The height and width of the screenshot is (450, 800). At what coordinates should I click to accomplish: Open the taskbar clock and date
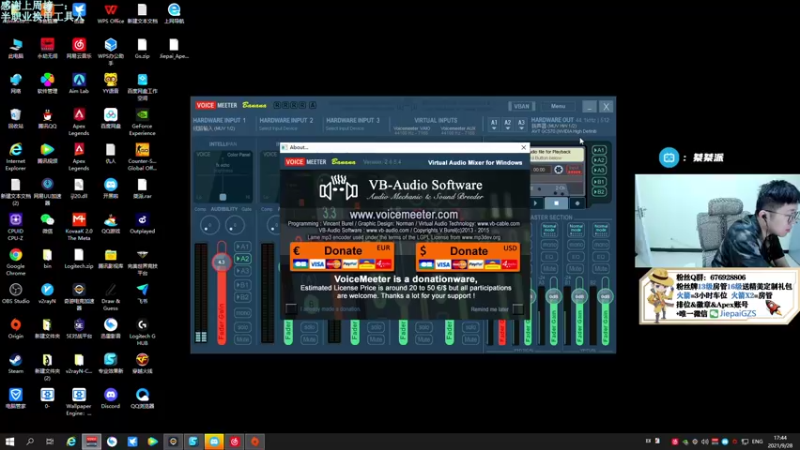(780, 441)
